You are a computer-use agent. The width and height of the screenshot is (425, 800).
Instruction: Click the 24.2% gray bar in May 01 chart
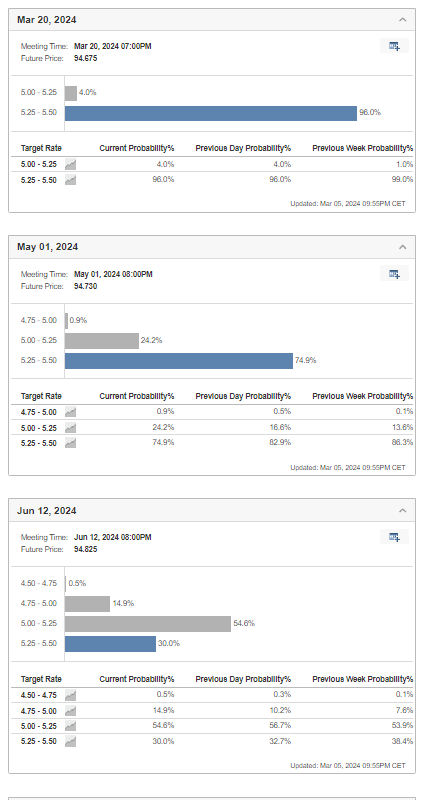tap(102, 341)
